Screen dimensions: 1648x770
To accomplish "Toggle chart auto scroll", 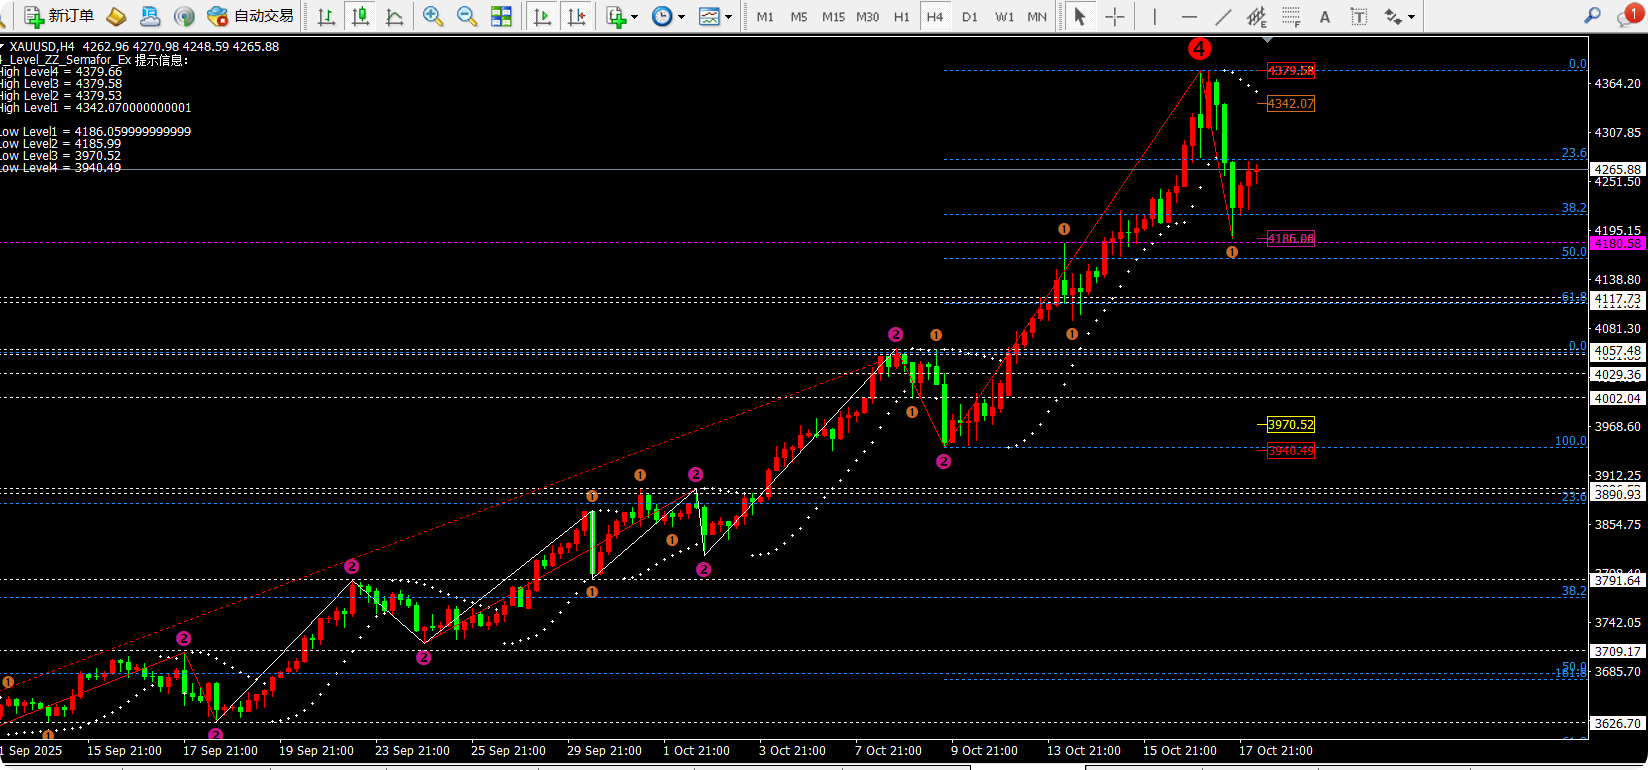I will (542, 16).
